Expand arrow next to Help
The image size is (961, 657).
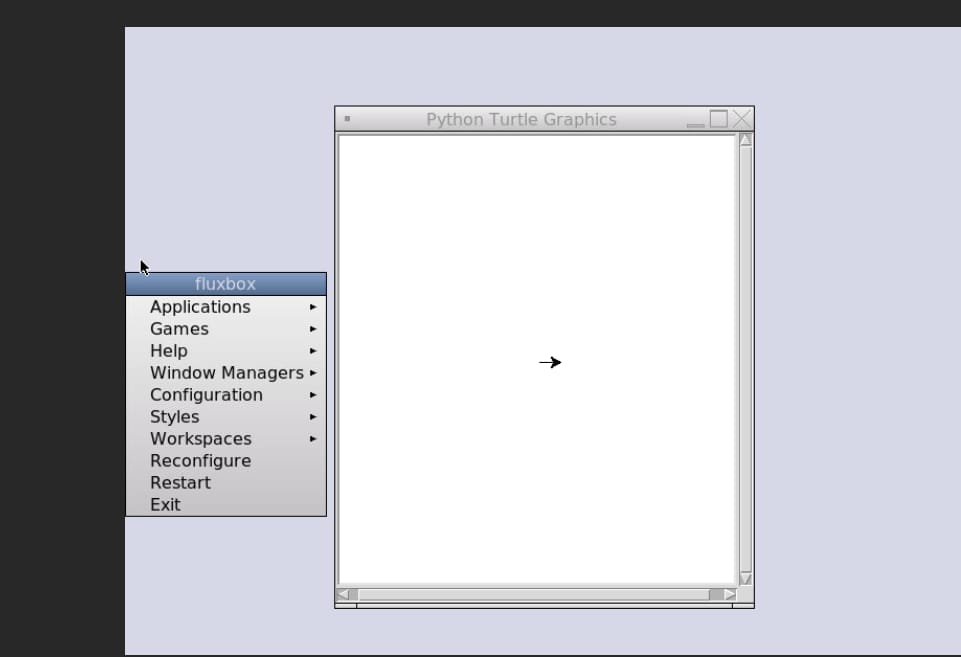coord(313,351)
